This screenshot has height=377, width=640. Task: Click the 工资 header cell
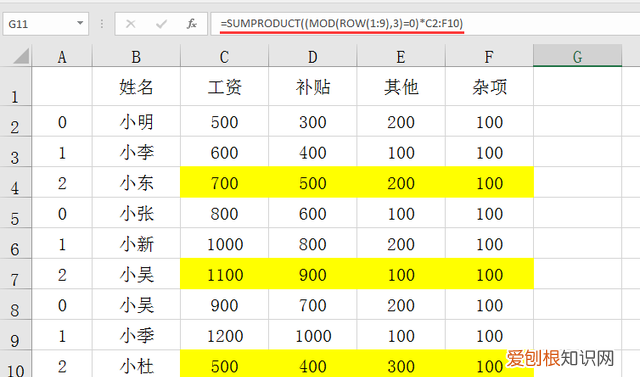coord(224,86)
